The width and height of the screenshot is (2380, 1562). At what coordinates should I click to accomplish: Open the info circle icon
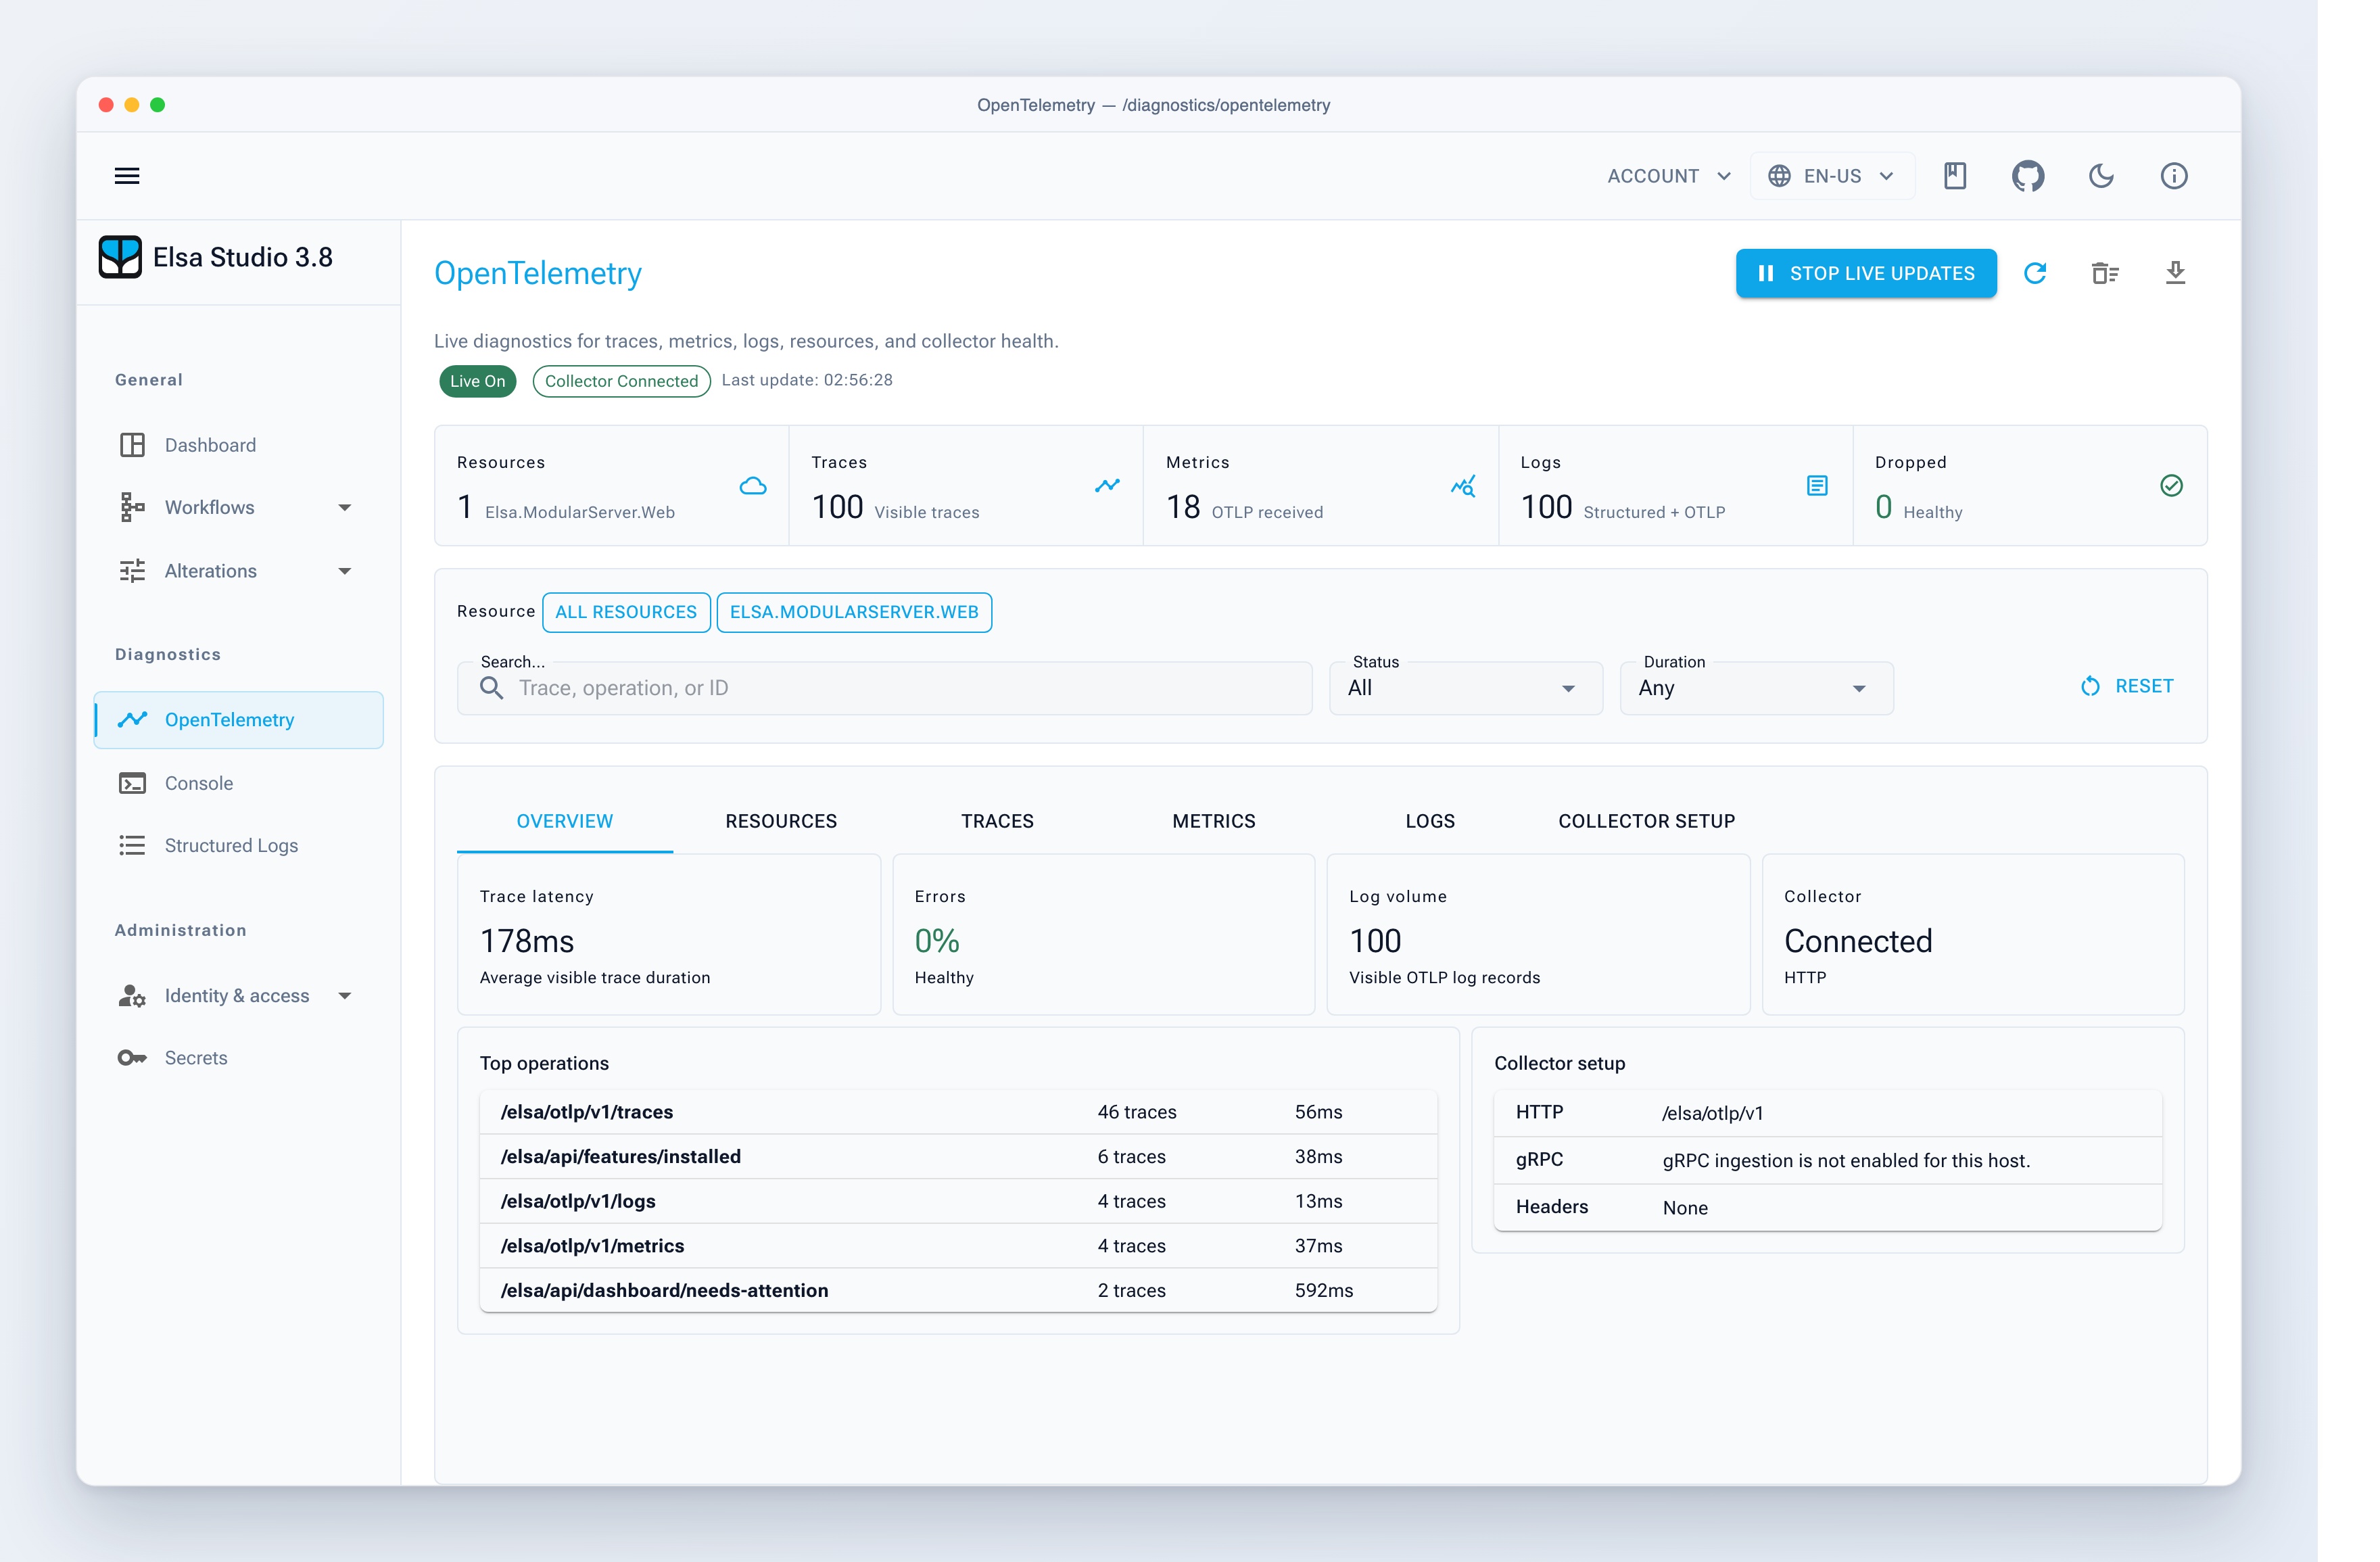click(x=2174, y=176)
